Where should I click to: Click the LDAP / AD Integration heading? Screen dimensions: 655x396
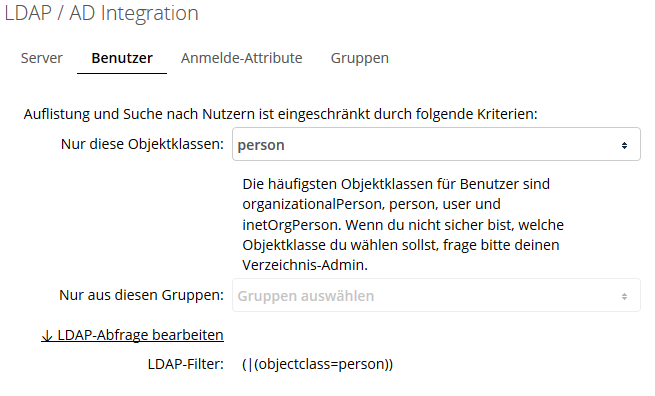tap(102, 13)
